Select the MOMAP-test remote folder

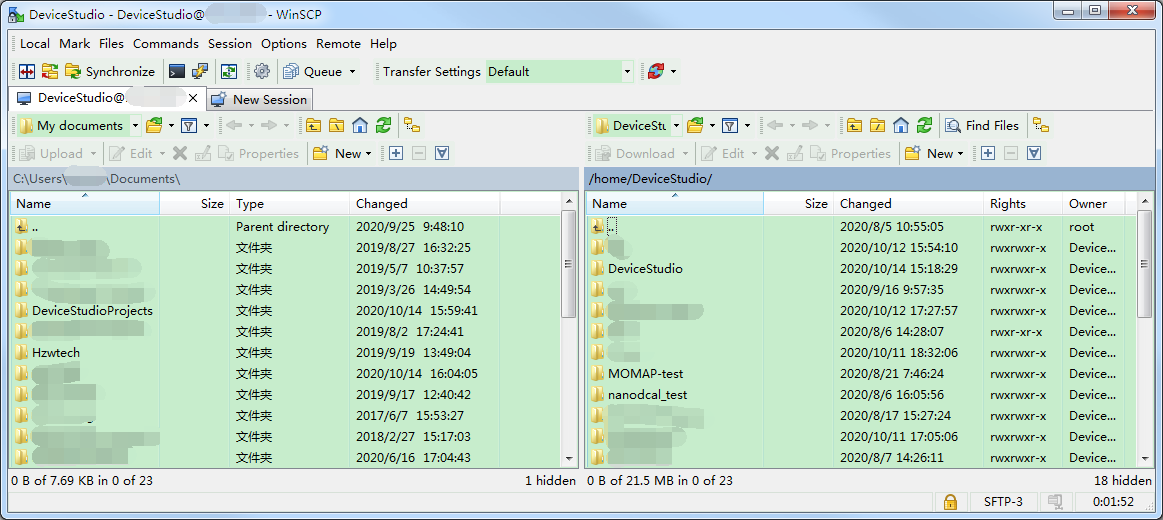coord(645,374)
